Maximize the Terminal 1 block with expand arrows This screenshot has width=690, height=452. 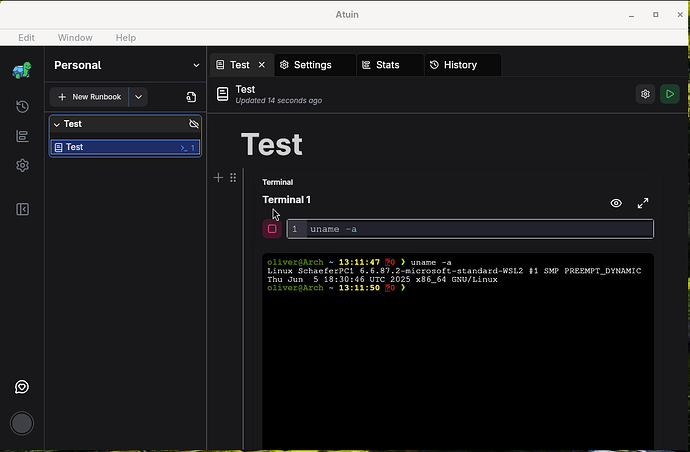(x=643, y=203)
